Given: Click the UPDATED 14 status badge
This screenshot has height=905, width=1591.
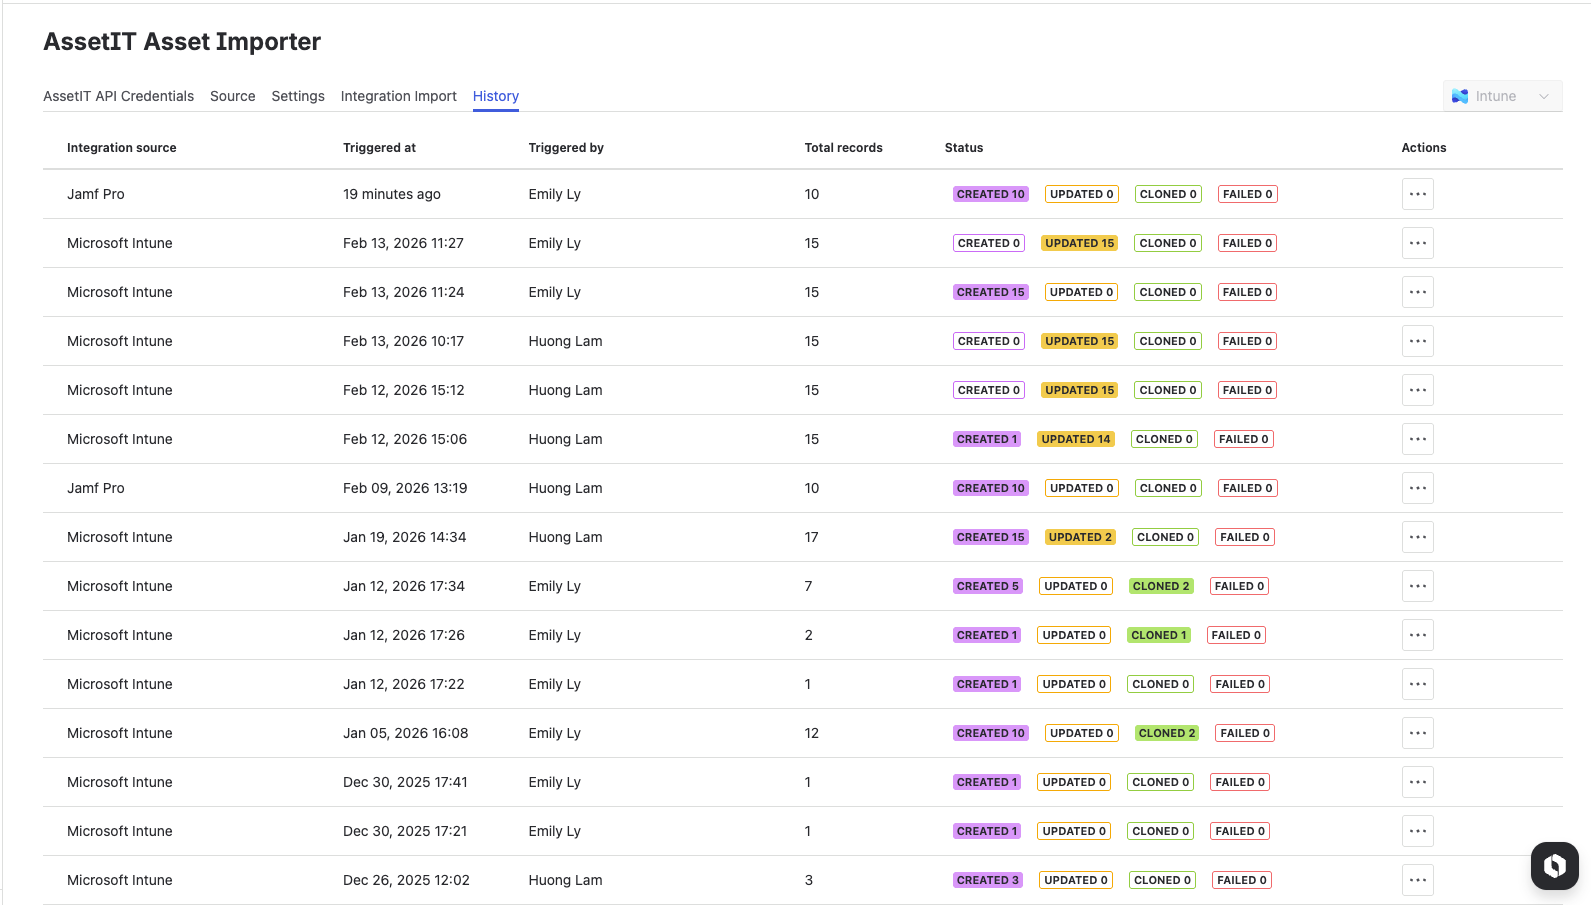Looking at the screenshot, I should pyautogui.click(x=1075, y=439).
